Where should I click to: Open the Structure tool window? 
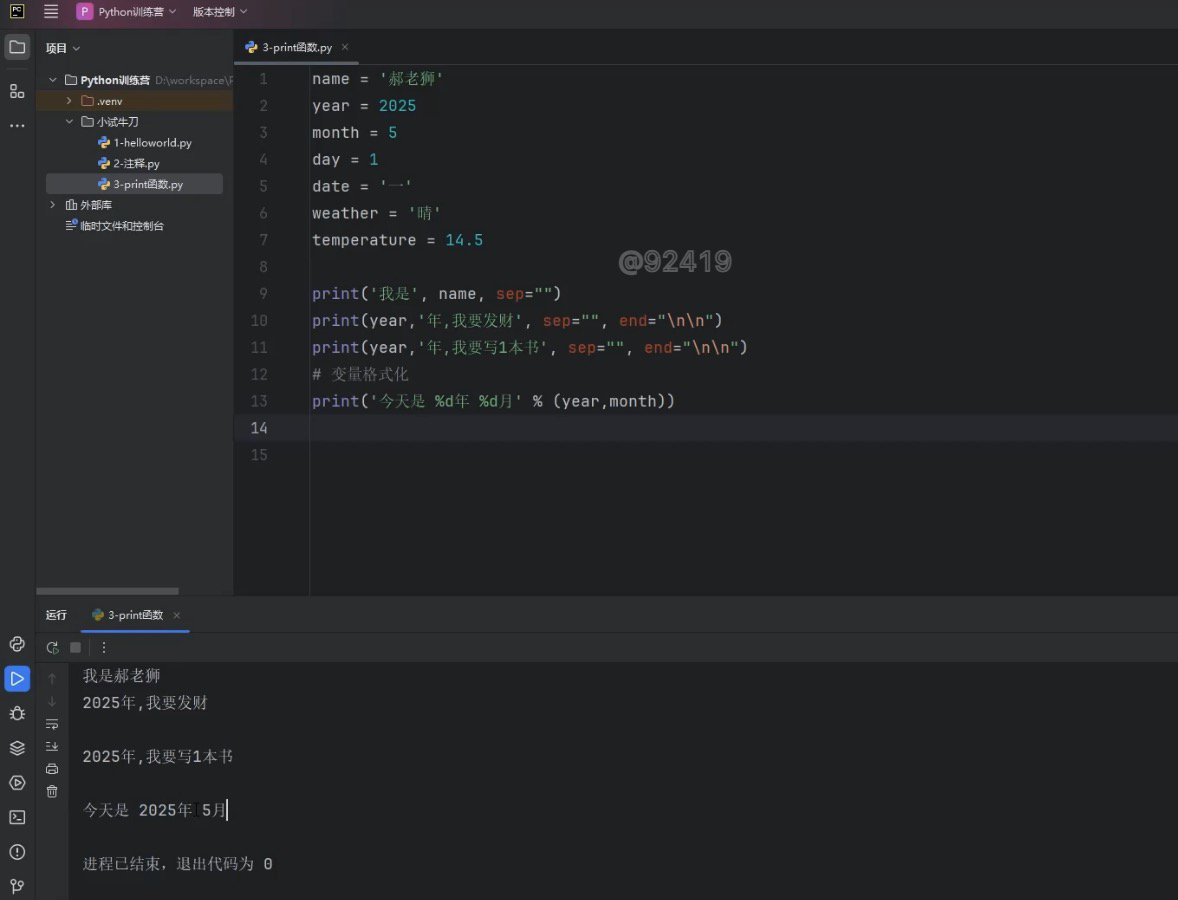coord(17,91)
